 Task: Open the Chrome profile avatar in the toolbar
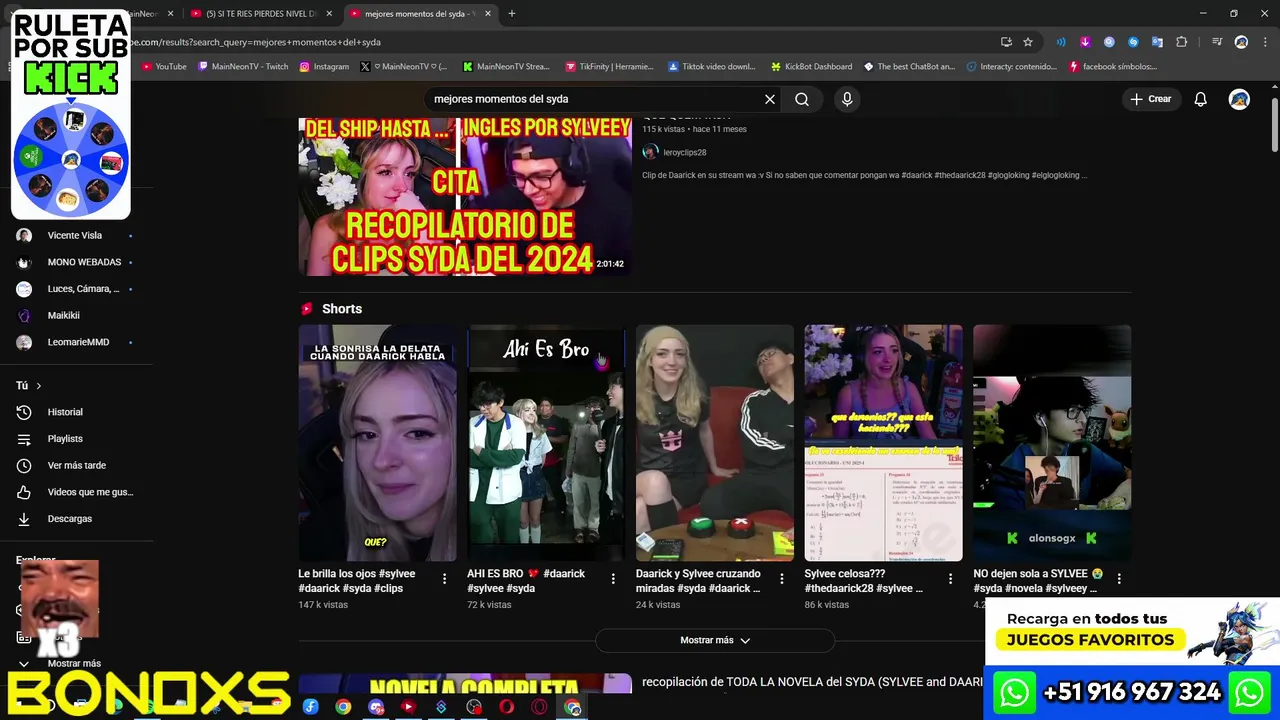1241,42
